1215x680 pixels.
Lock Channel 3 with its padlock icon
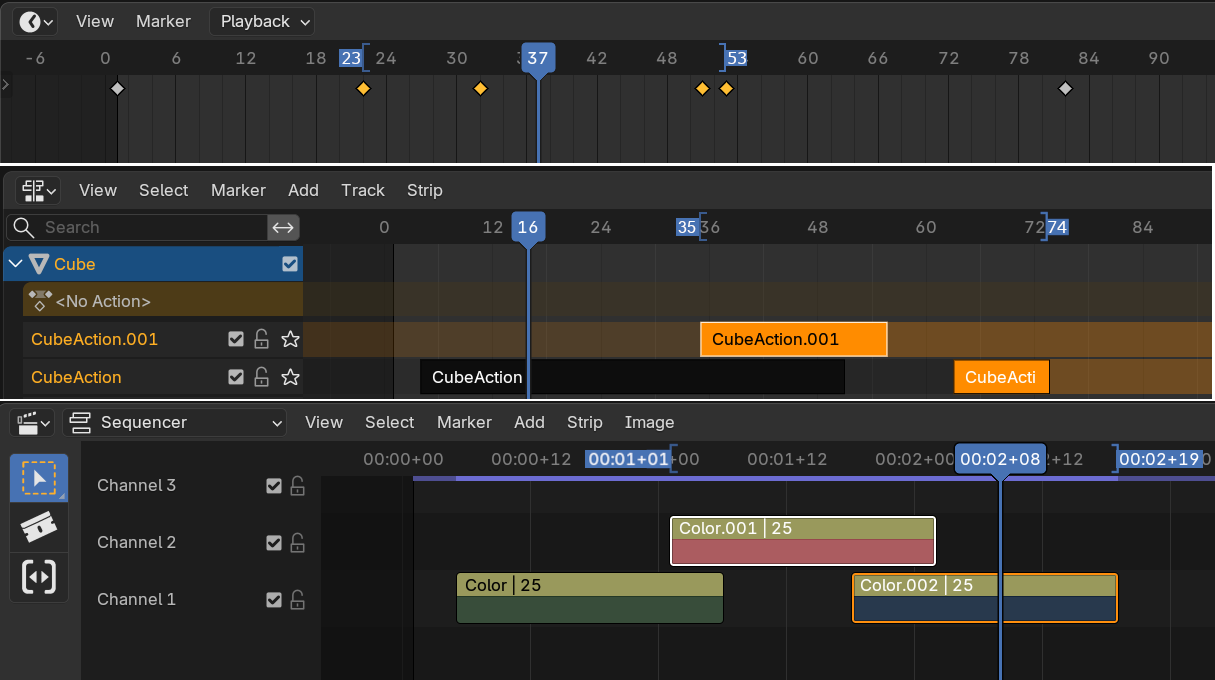pos(297,486)
